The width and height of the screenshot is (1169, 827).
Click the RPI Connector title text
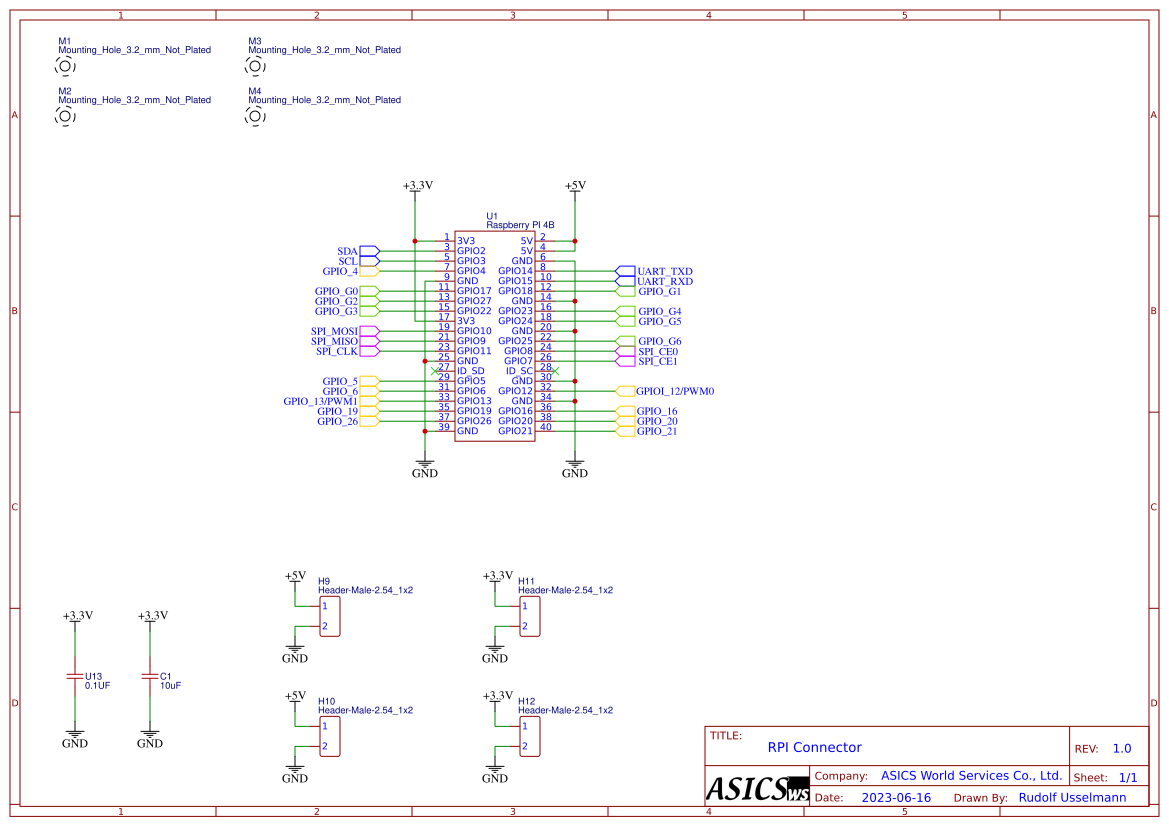click(x=815, y=747)
